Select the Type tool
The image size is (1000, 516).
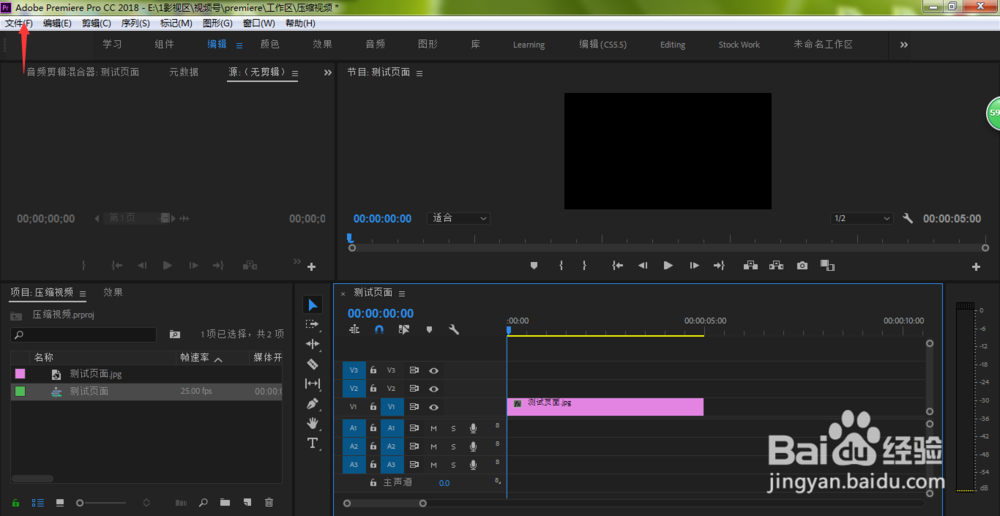click(312, 443)
